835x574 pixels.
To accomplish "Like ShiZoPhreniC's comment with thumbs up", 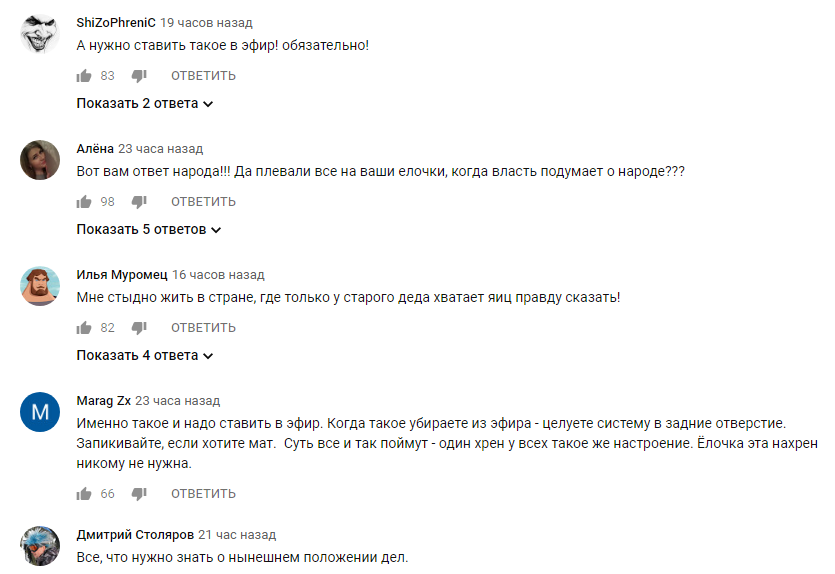I will tap(84, 76).
